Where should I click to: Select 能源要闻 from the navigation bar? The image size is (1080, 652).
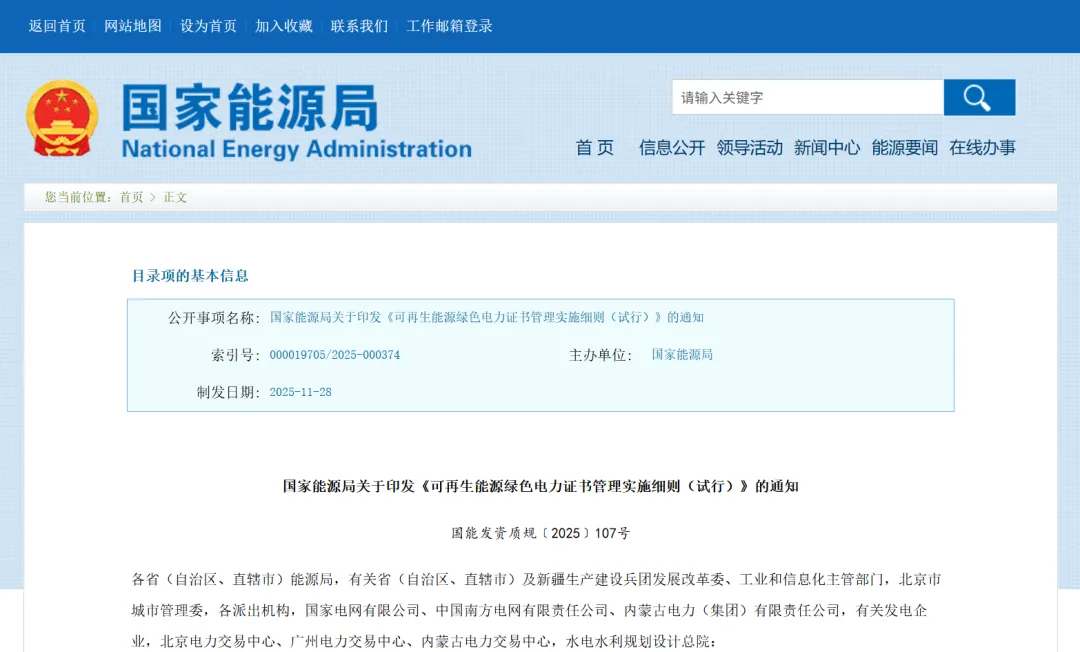[903, 147]
